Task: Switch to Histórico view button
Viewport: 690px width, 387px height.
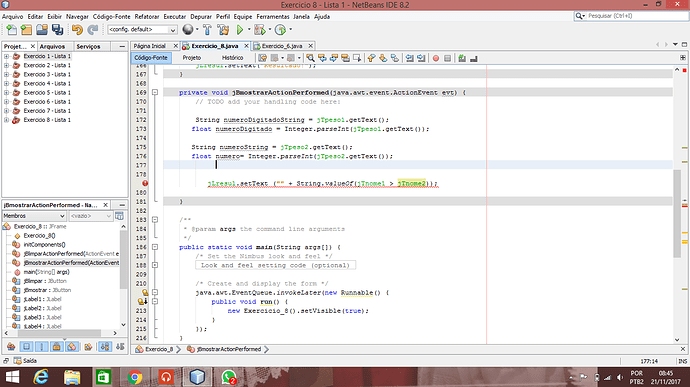Action: (x=232, y=58)
